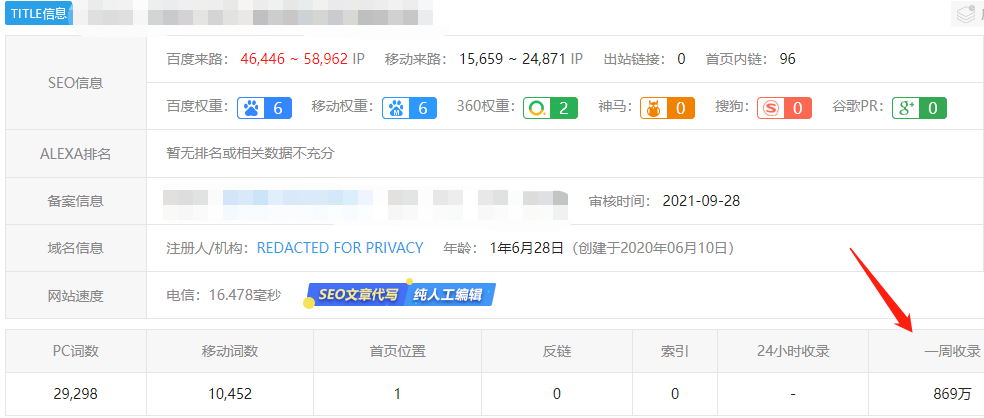Image resolution: width=984 pixels, height=418 pixels.
Task: Click the homepage position value 1
Action: (397, 394)
